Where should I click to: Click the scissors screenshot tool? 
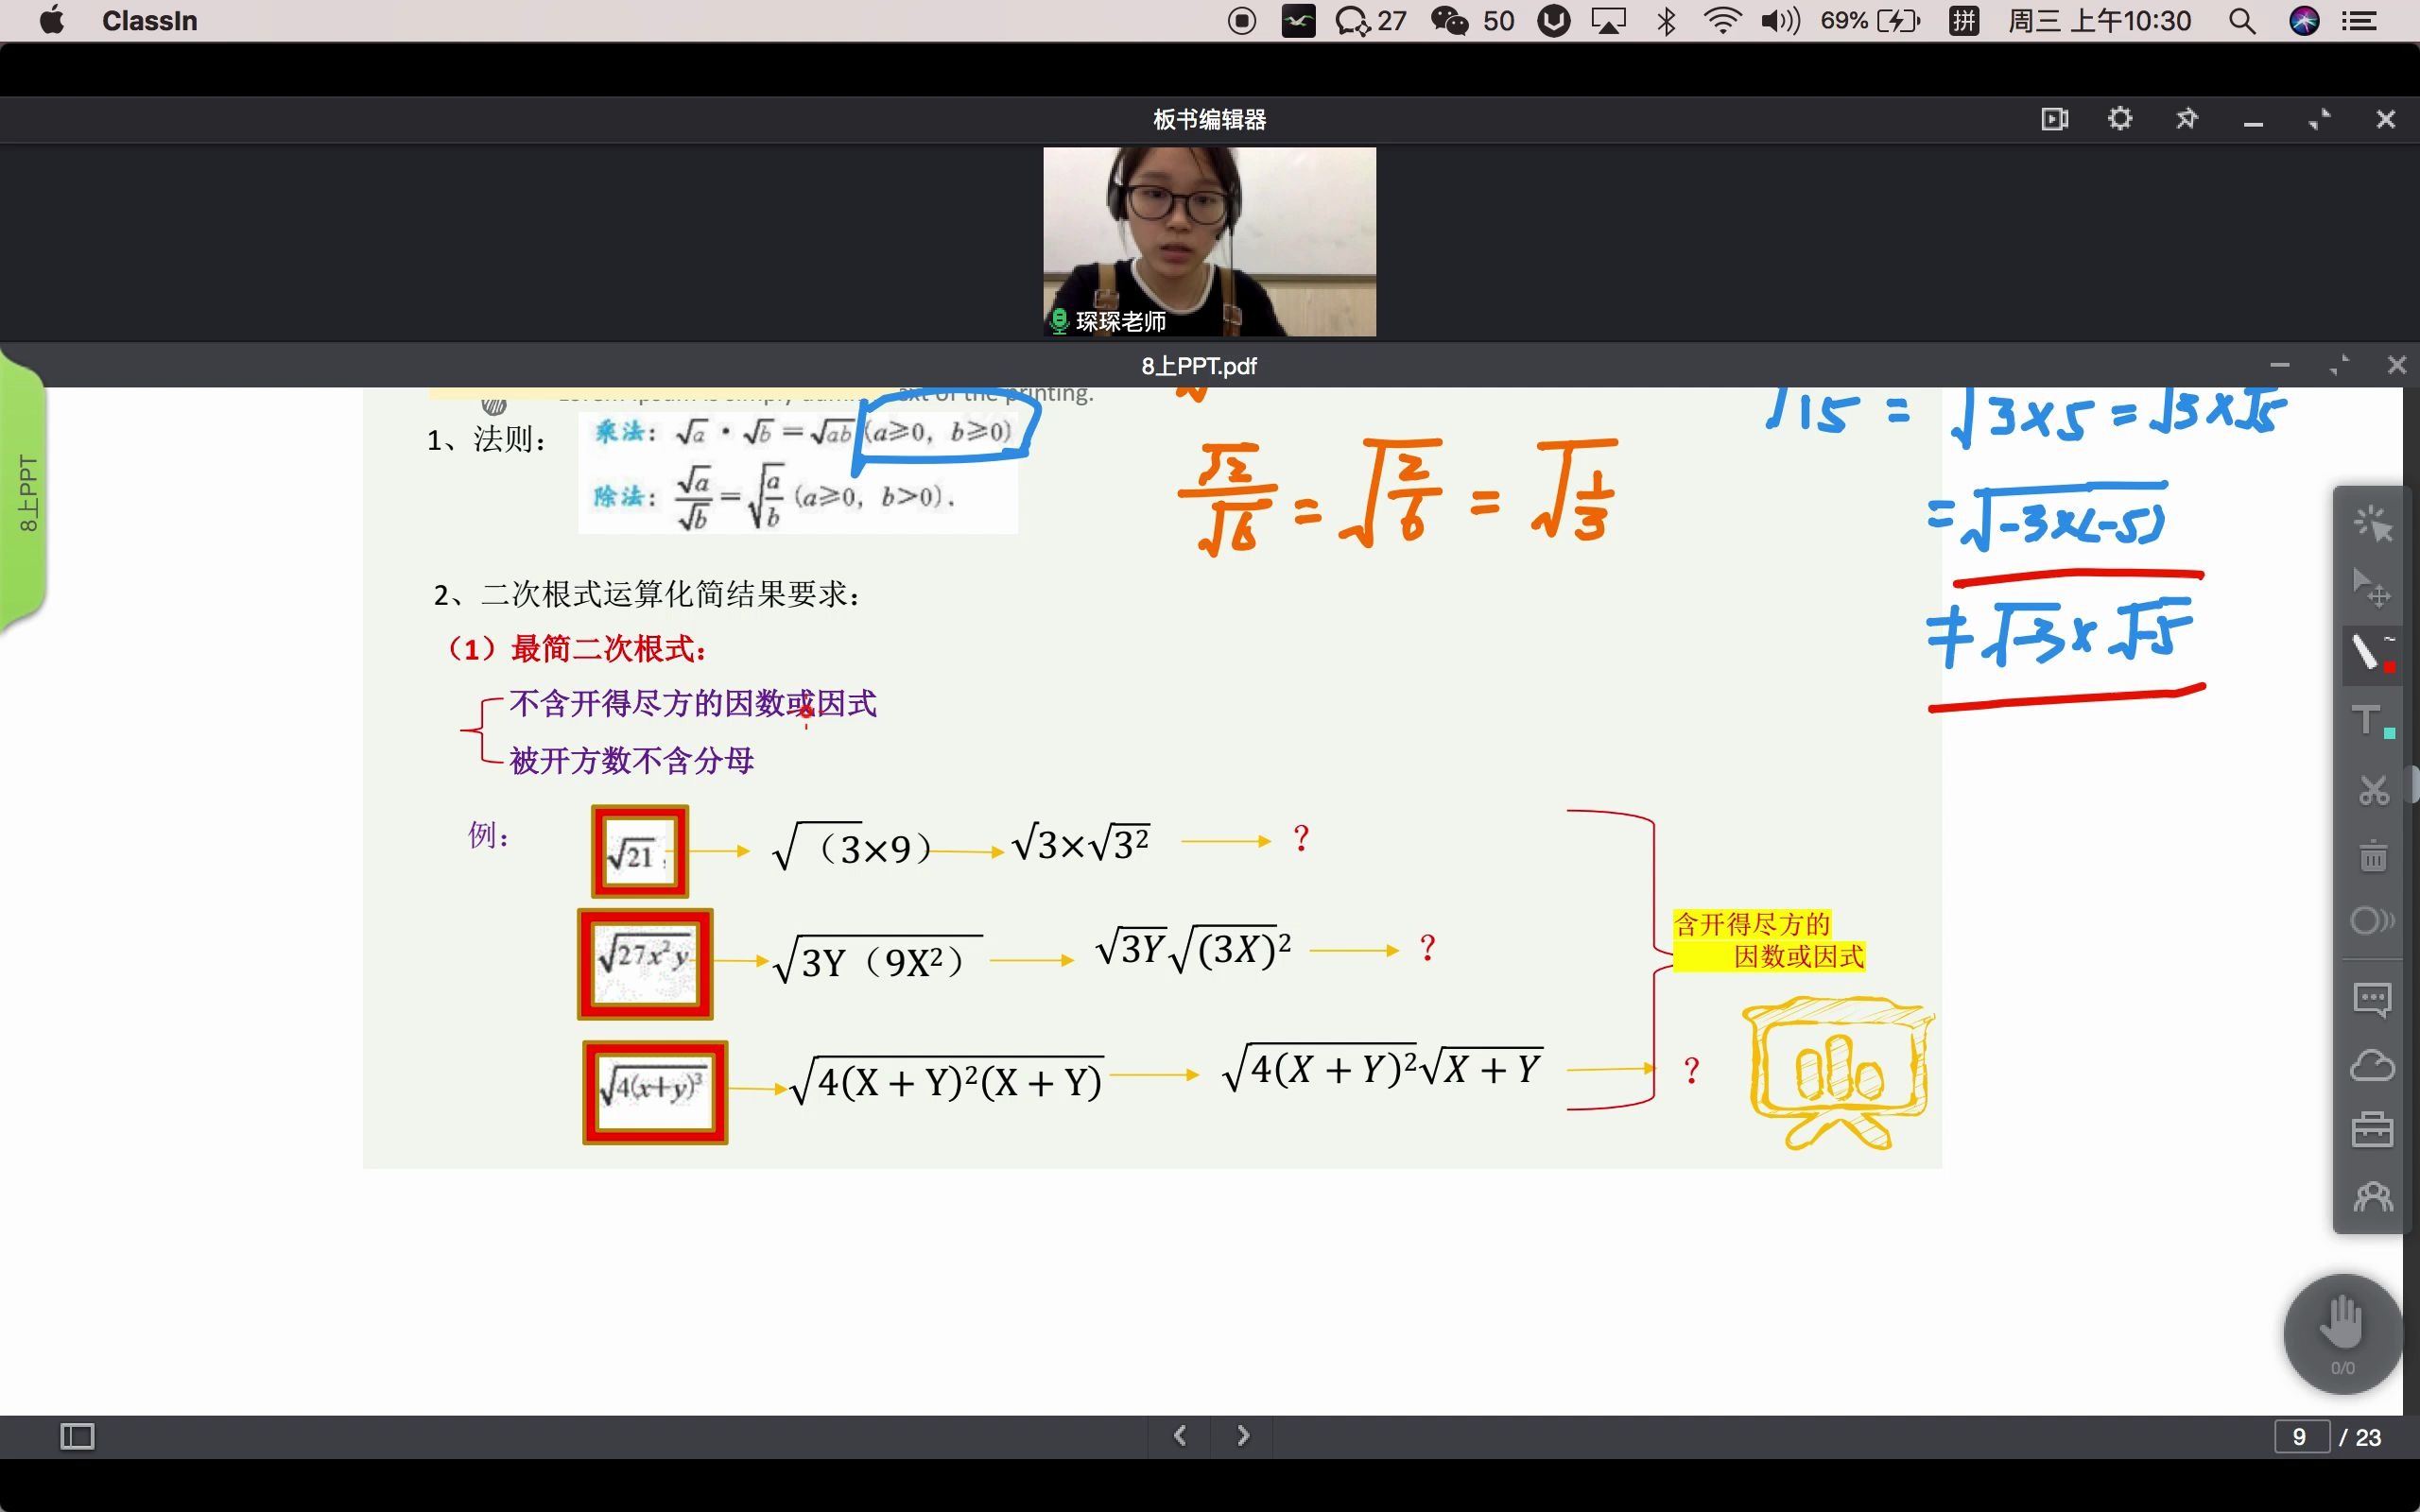[2373, 790]
